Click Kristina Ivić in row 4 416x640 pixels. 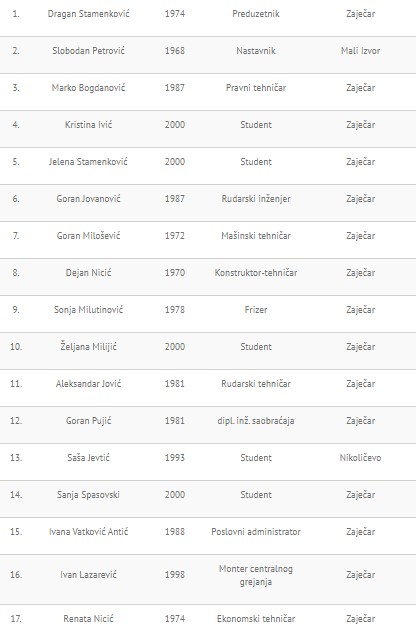click(88, 124)
